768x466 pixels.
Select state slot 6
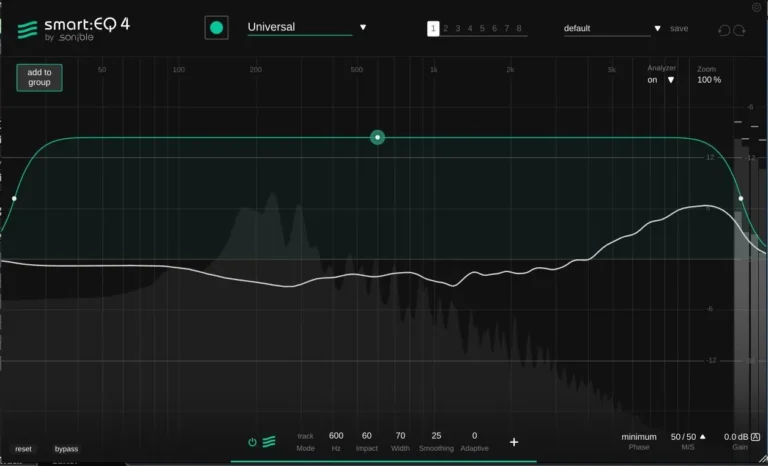pyautogui.click(x=494, y=28)
